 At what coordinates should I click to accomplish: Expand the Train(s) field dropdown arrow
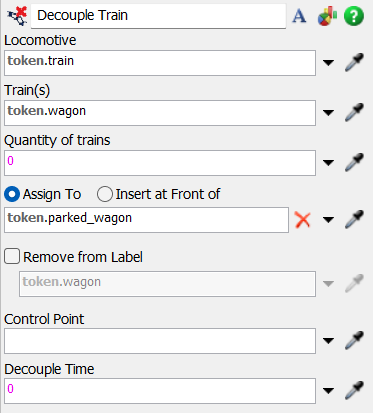click(x=328, y=112)
